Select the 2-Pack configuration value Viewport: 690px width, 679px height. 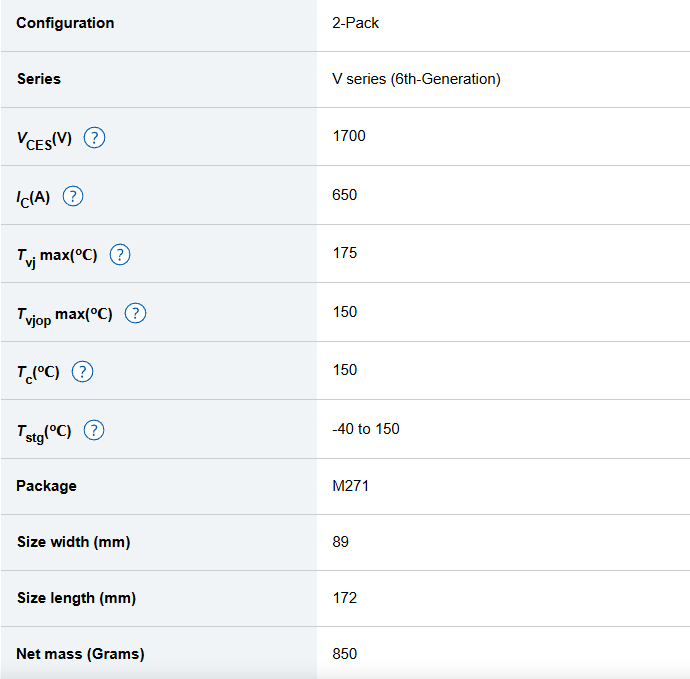click(x=356, y=23)
